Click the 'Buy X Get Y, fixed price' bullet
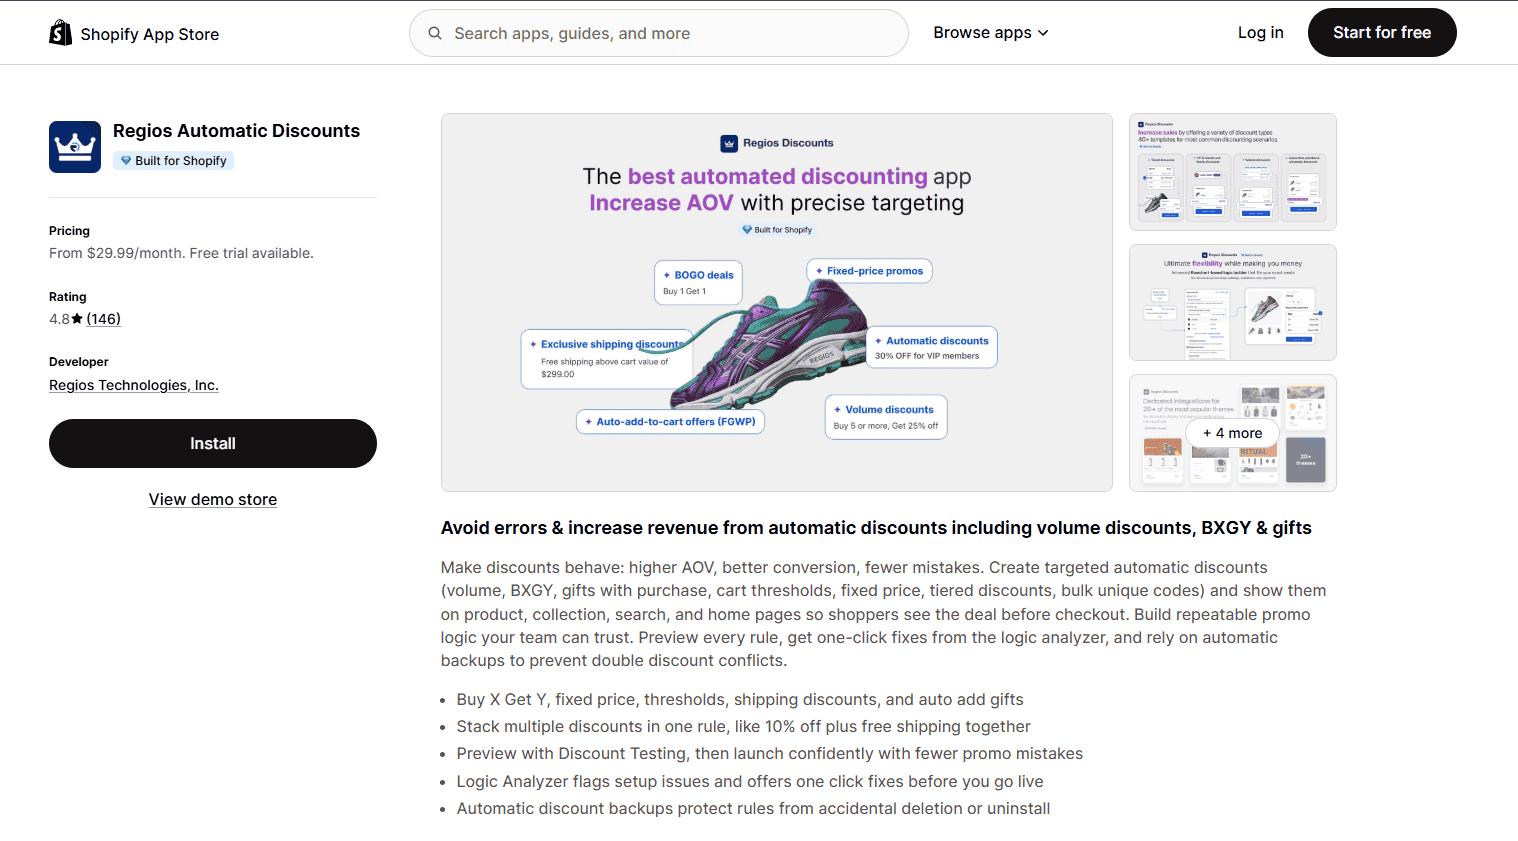1518x841 pixels. [x=740, y=699]
